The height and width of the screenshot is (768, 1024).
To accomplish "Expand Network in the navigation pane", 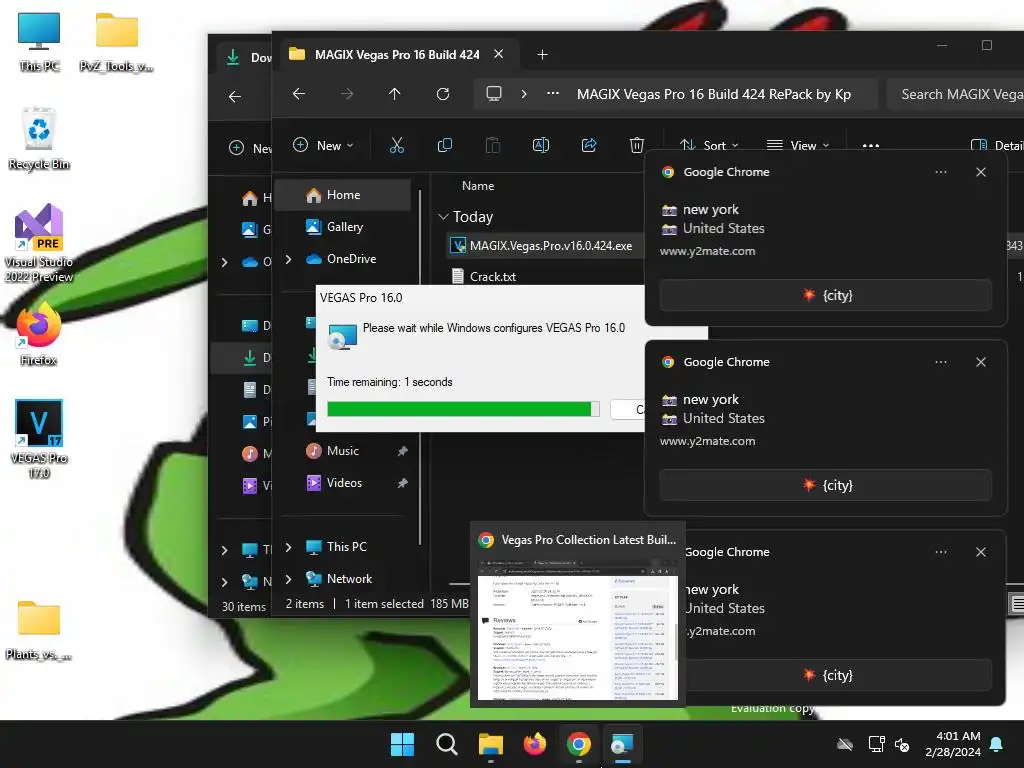I will [289, 579].
